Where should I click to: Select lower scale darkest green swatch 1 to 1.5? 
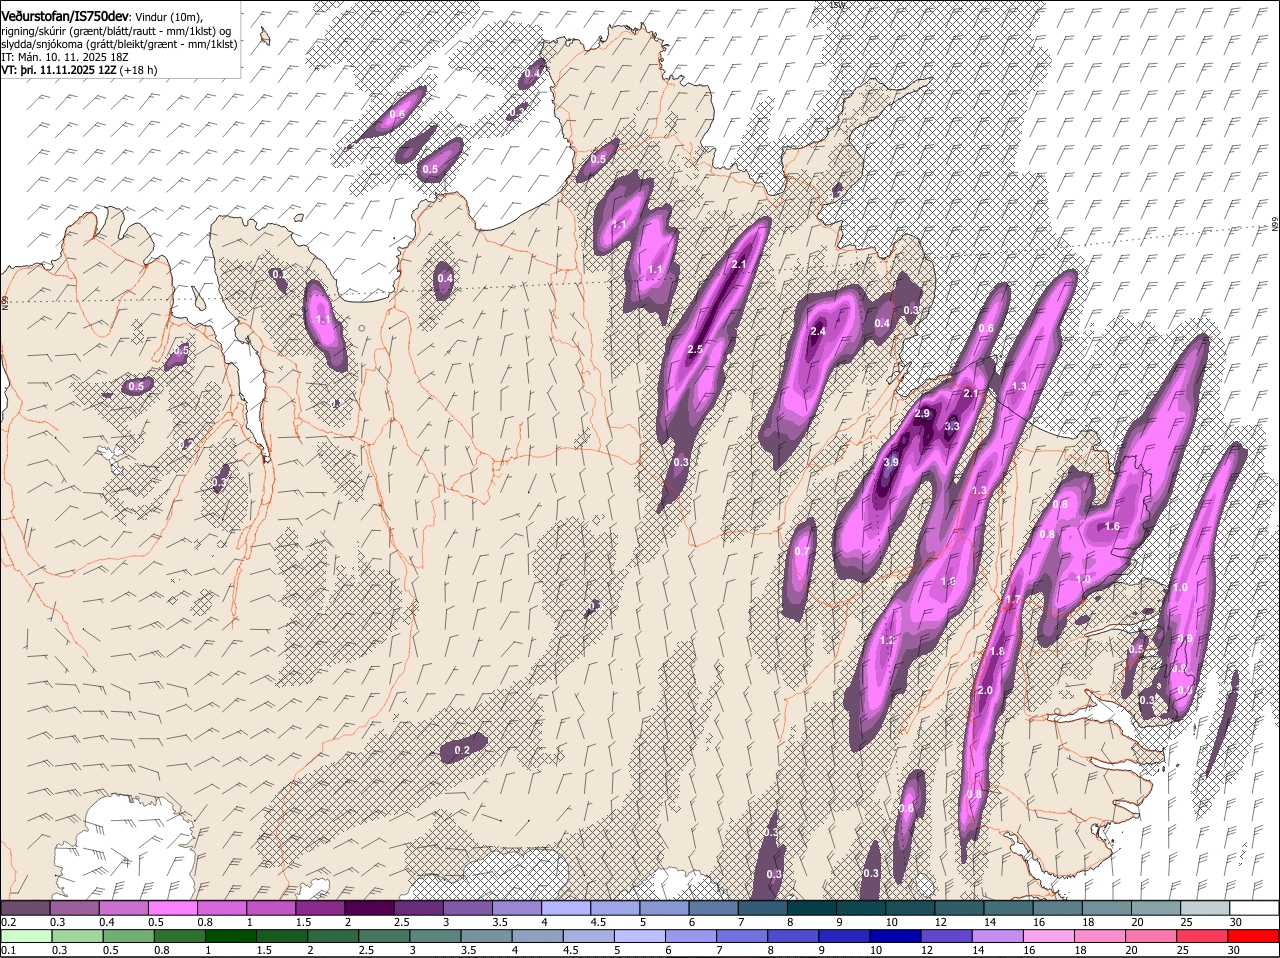click(231, 936)
